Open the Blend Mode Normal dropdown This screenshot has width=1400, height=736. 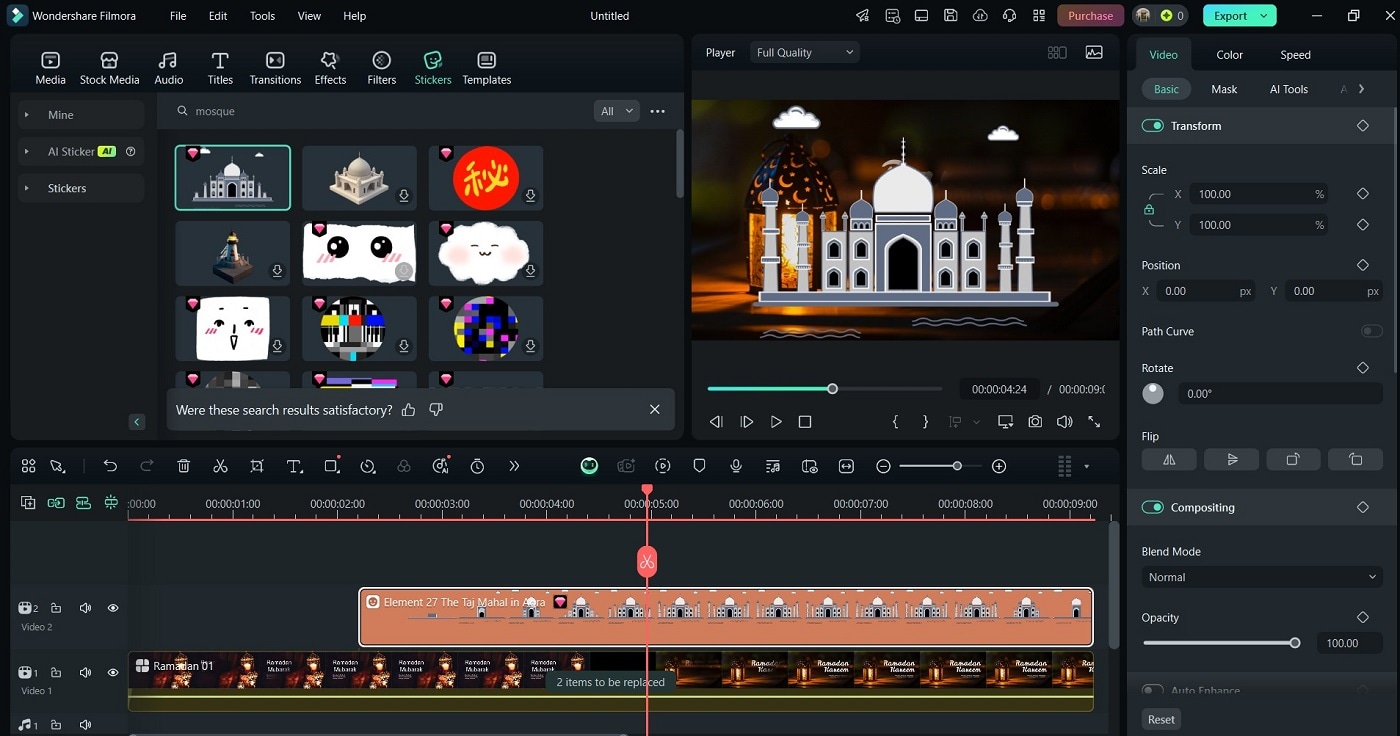coord(1262,577)
